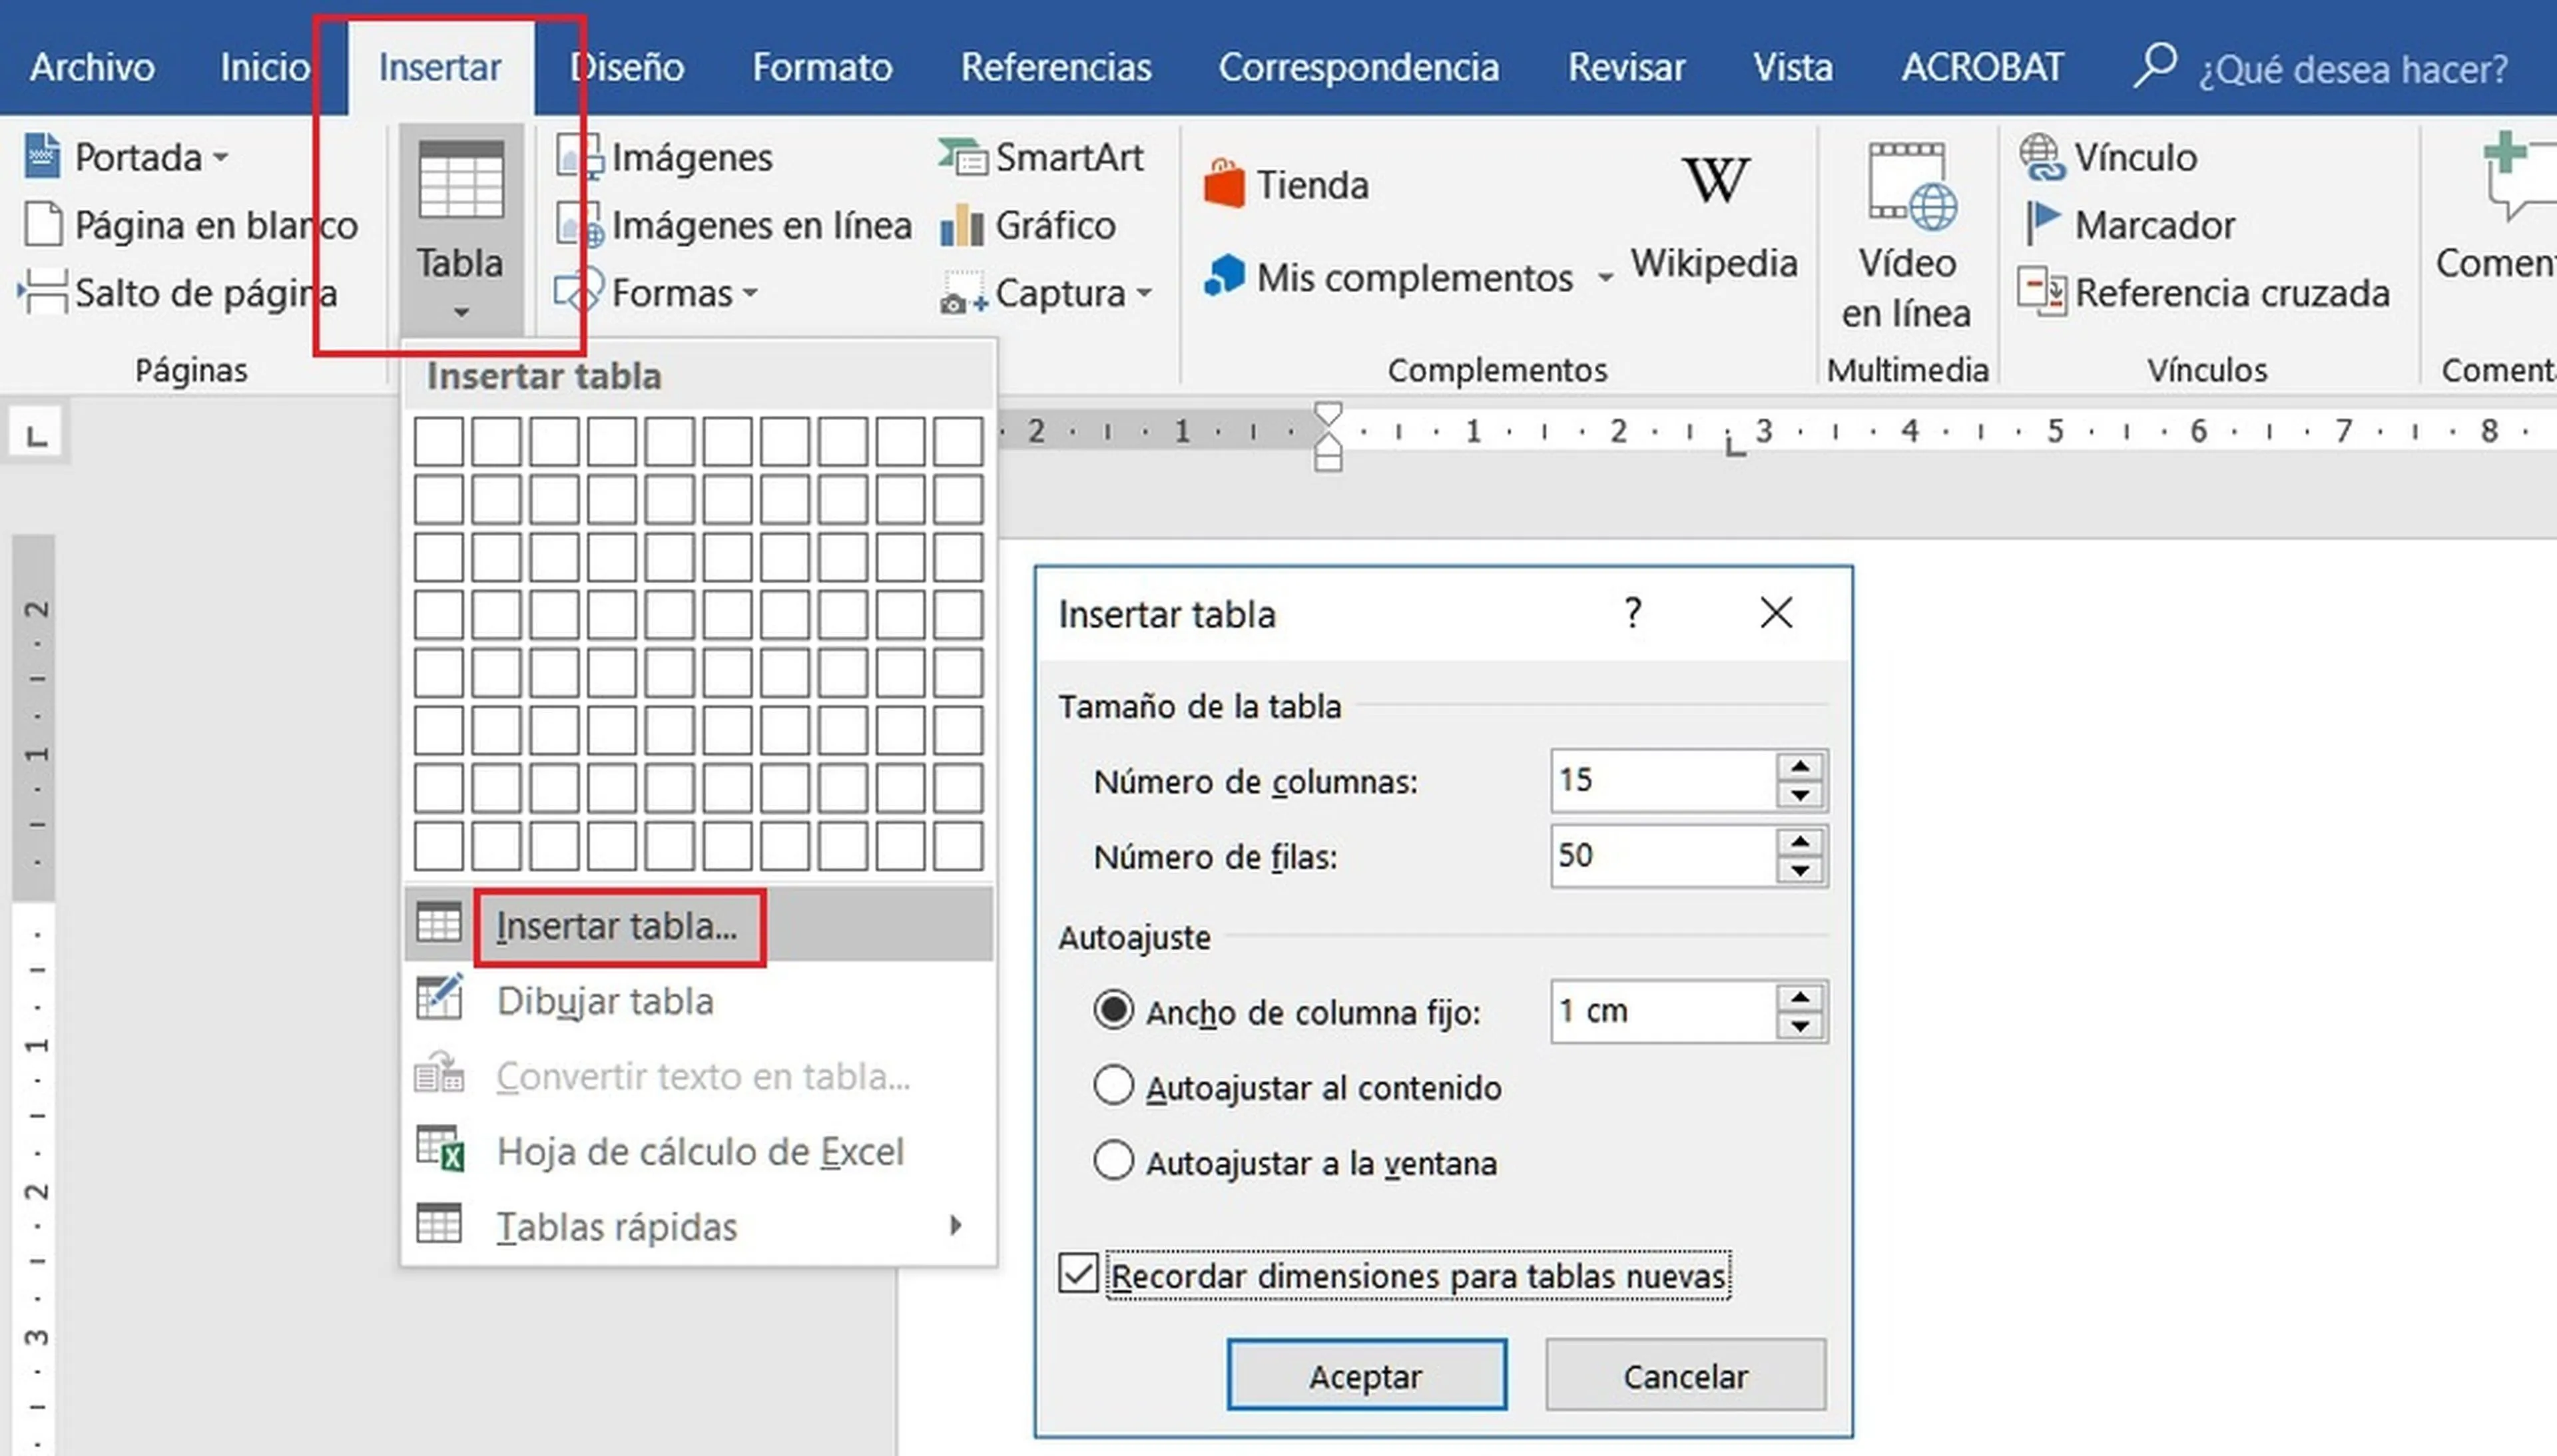Image resolution: width=2557 pixels, height=1456 pixels.
Task: Open the Tienda store add-in
Action: pyautogui.click(x=1286, y=185)
